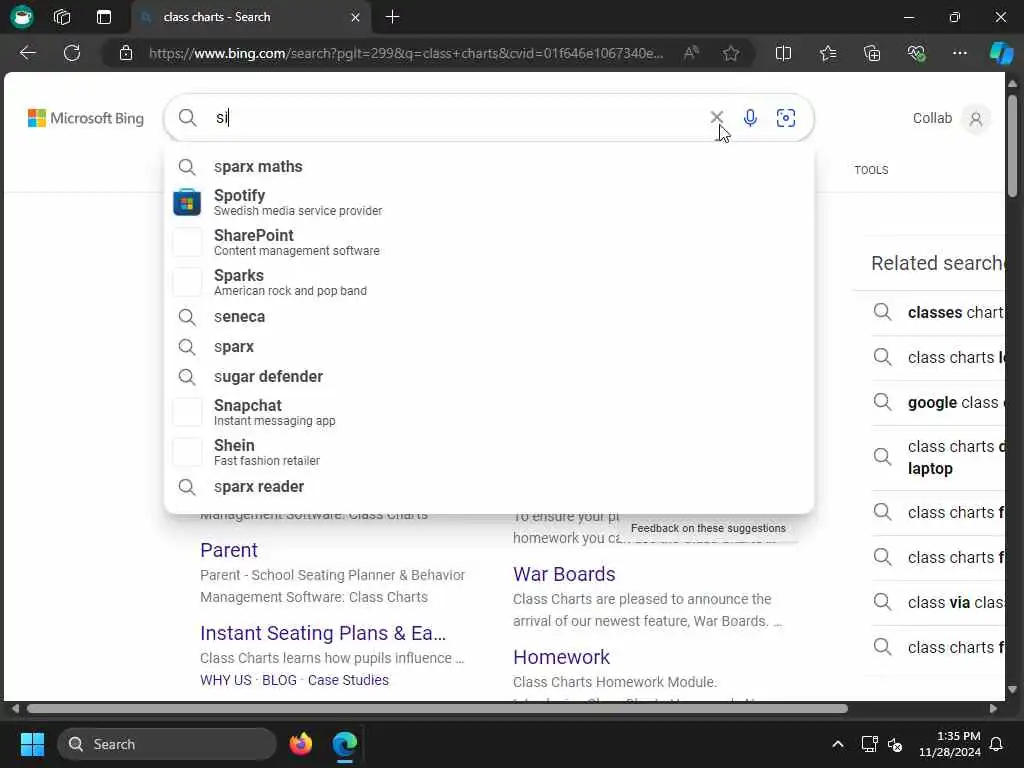Close the class charts - Search tab
1024x768 pixels.
click(x=355, y=17)
